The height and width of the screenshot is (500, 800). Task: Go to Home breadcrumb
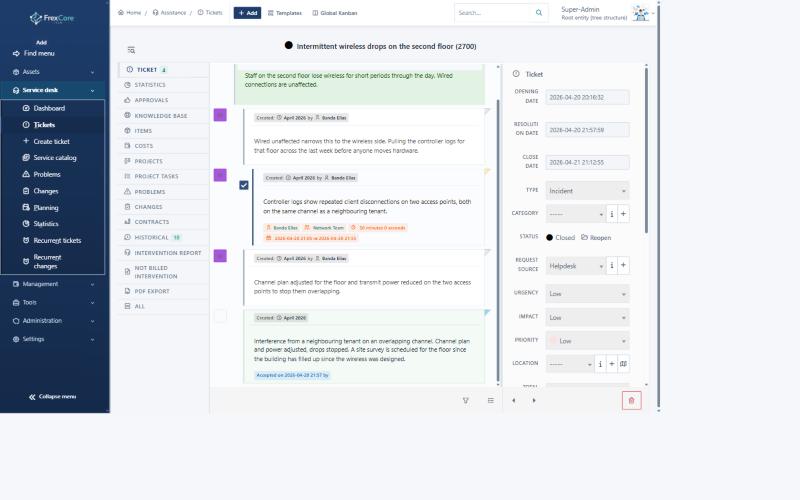[129, 13]
